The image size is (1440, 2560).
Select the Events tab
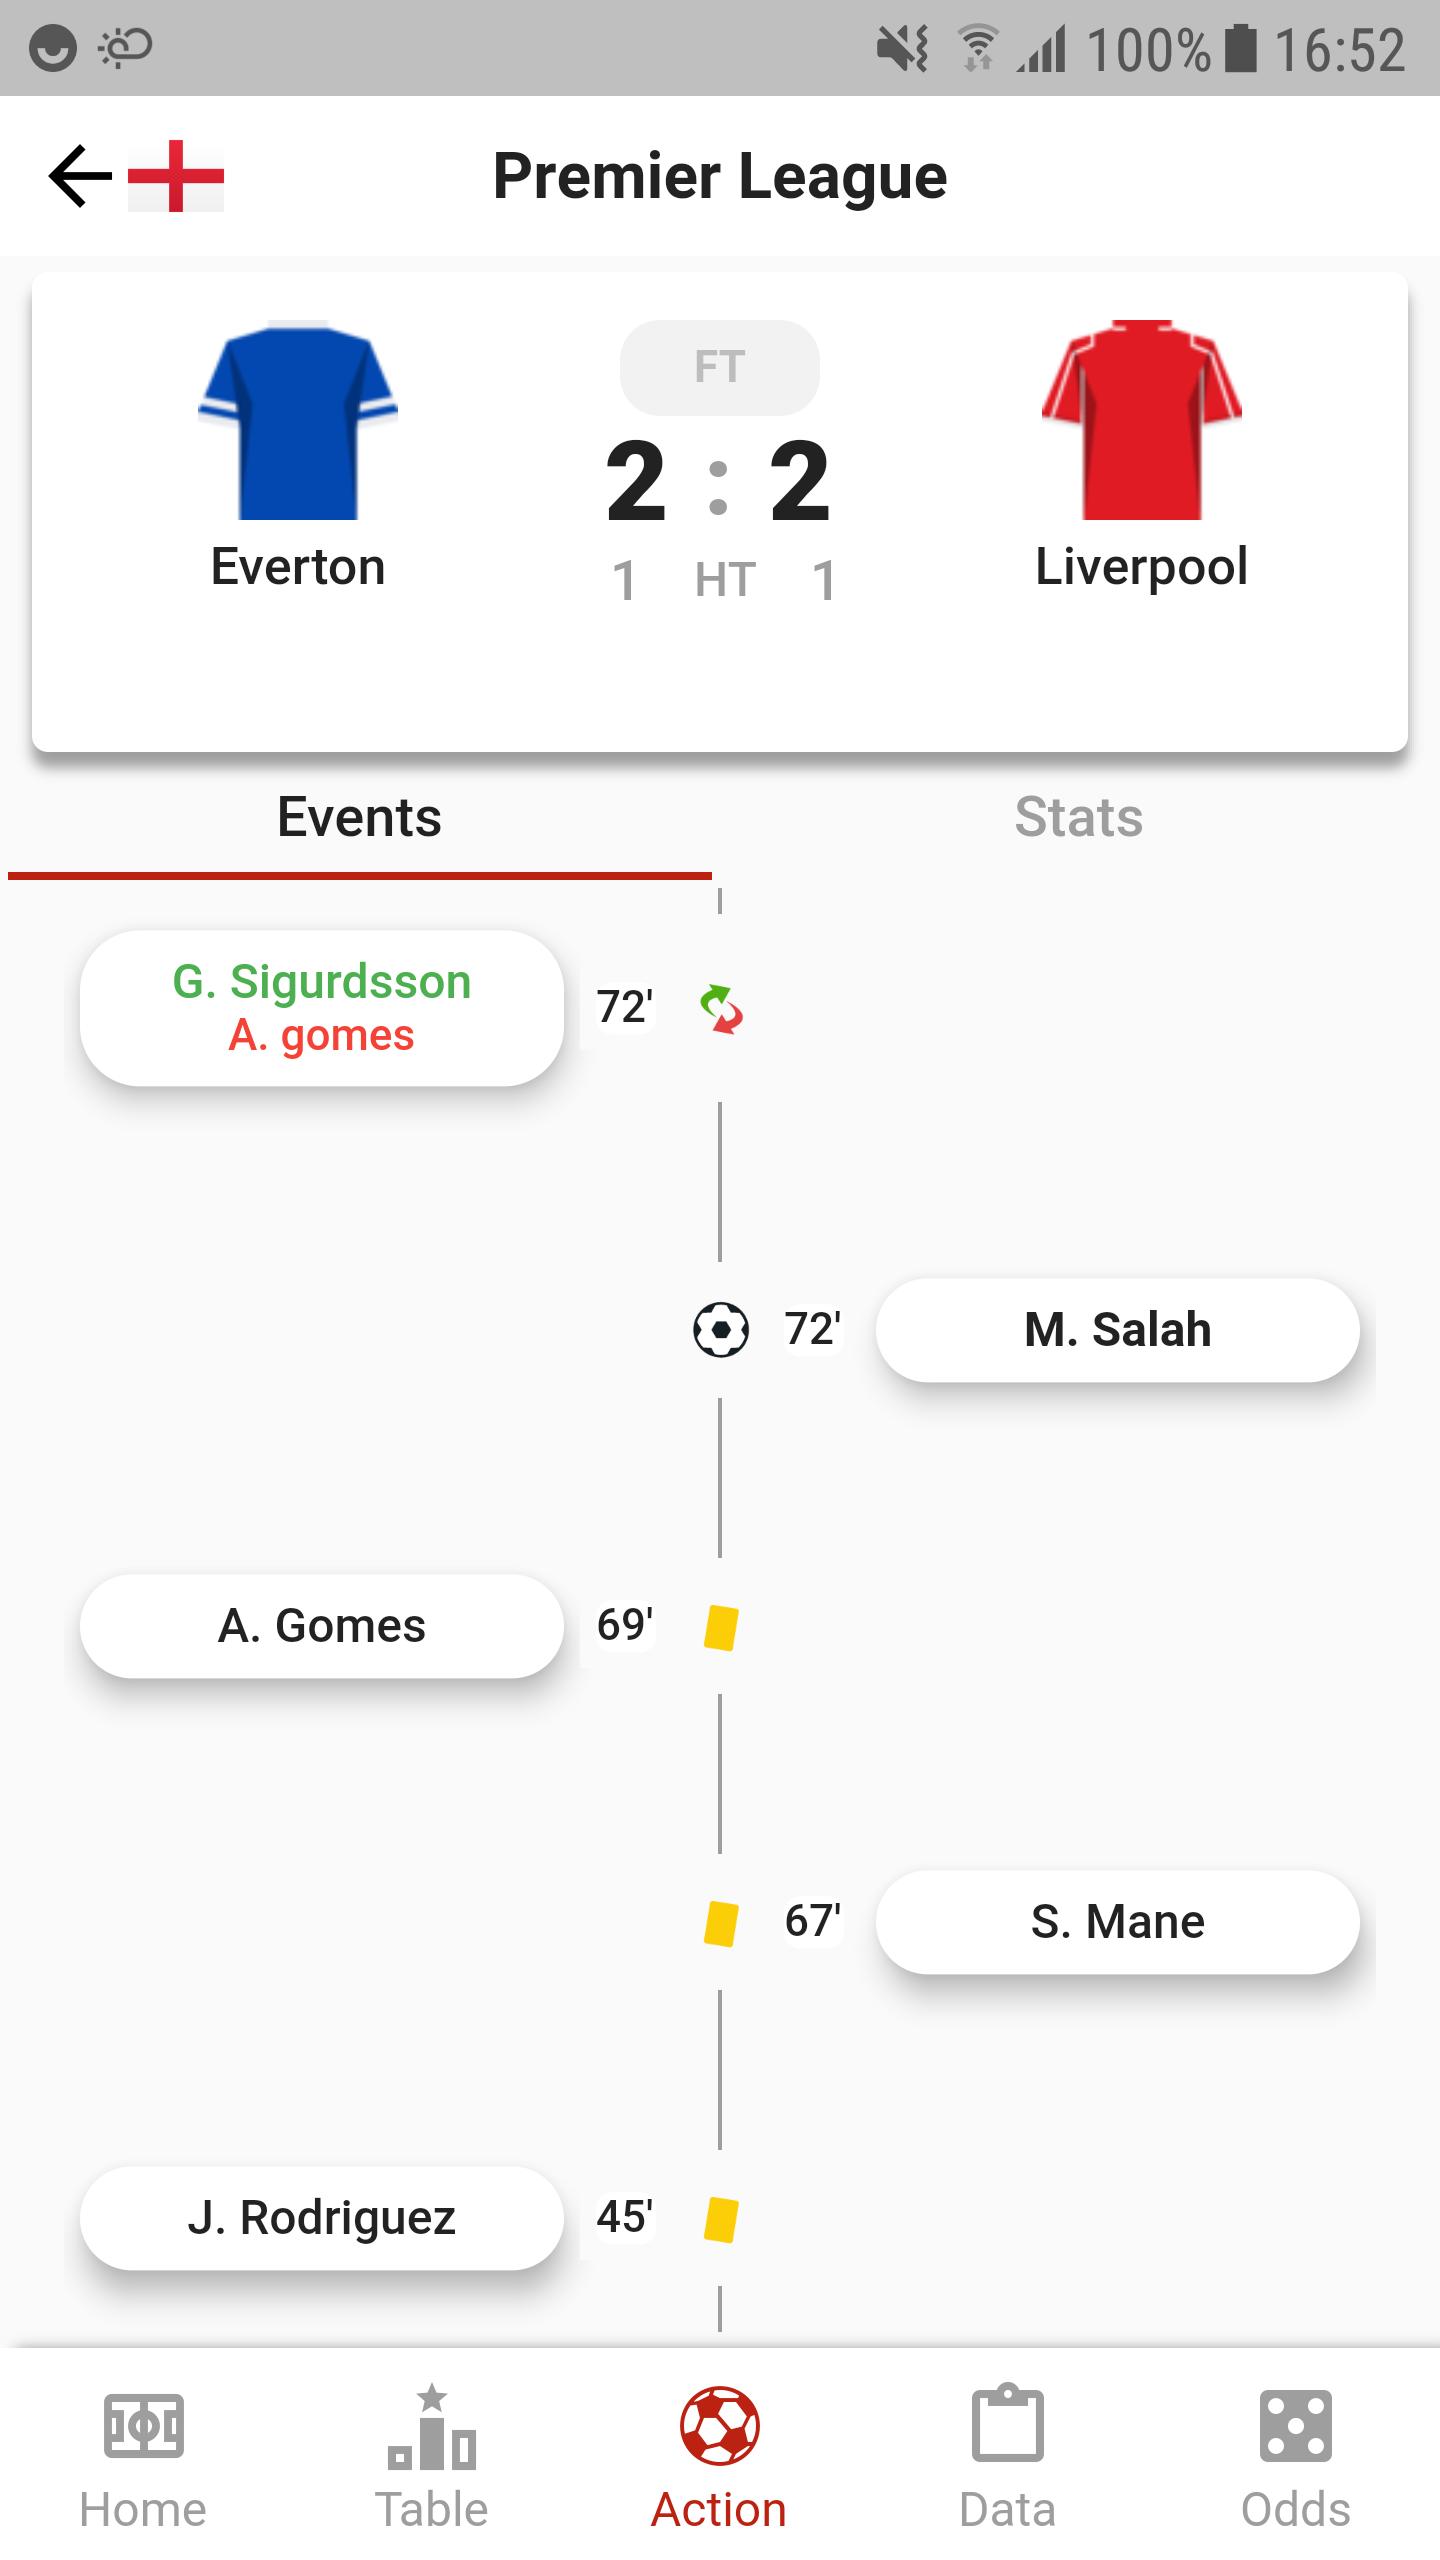pyautogui.click(x=359, y=818)
